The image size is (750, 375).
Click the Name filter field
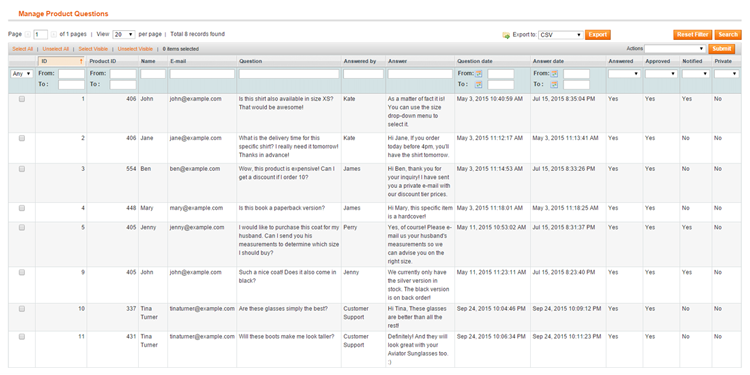[x=153, y=74]
